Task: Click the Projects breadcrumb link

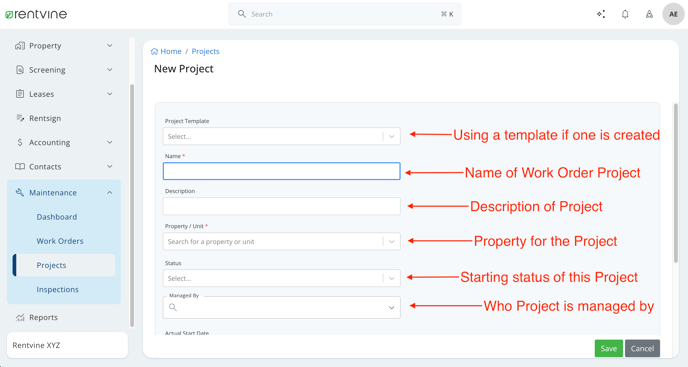Action: coord(205,51)
